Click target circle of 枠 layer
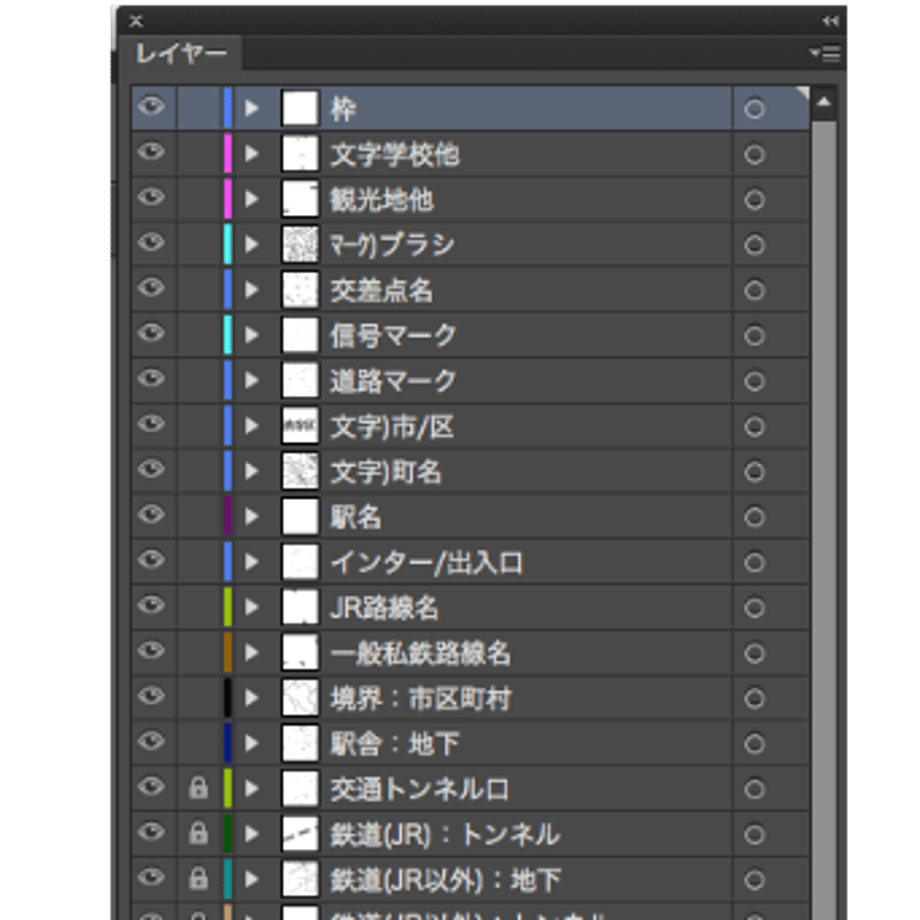The image size is (920, 920). [x=755, y=109]
